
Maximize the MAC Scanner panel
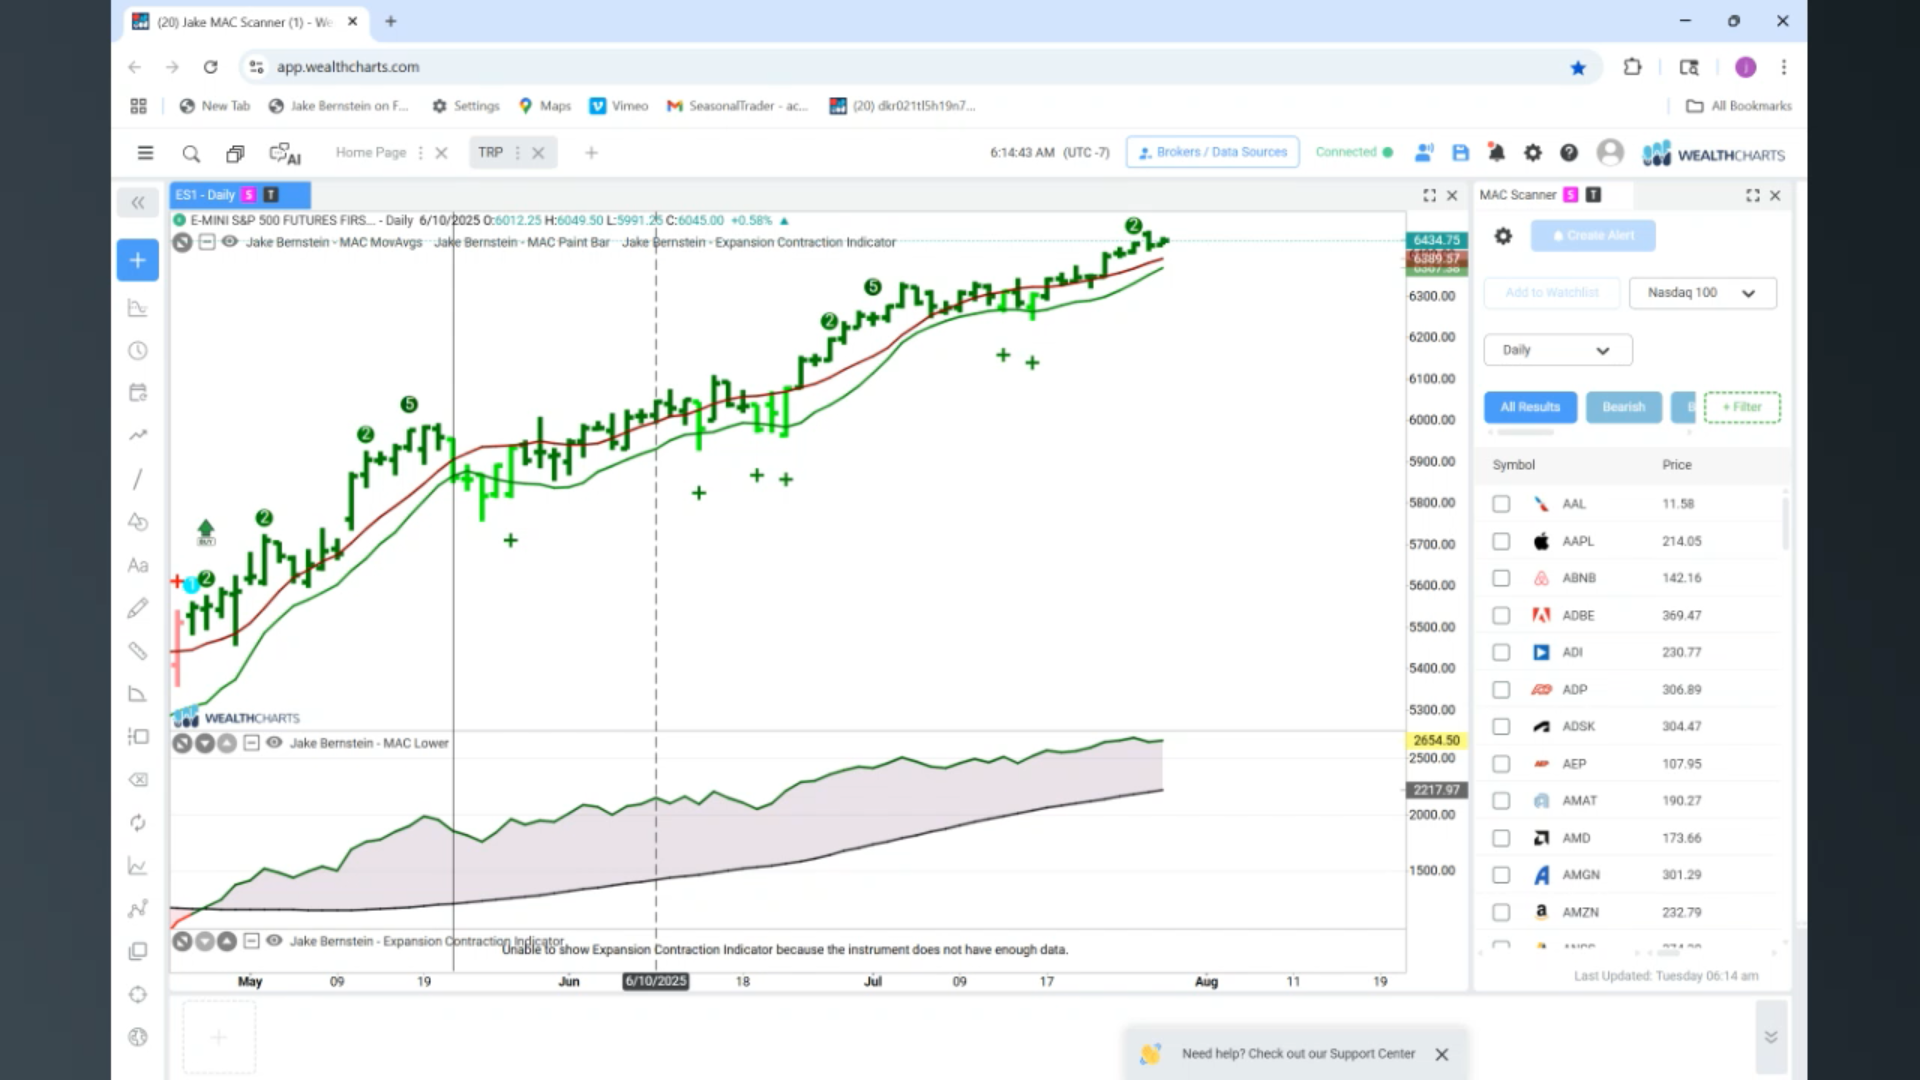tap(1753, 195)
